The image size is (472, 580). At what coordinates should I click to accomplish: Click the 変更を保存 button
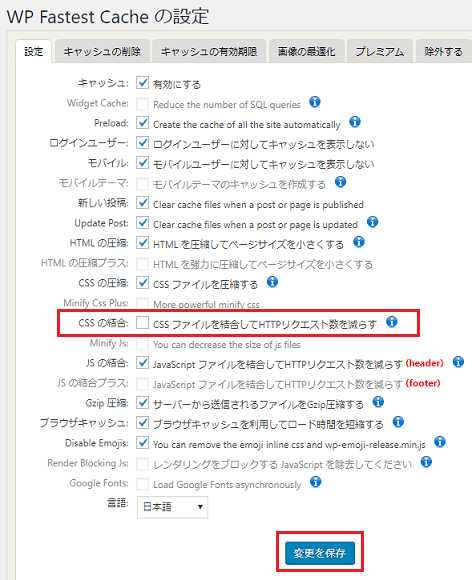click(320, 553)
